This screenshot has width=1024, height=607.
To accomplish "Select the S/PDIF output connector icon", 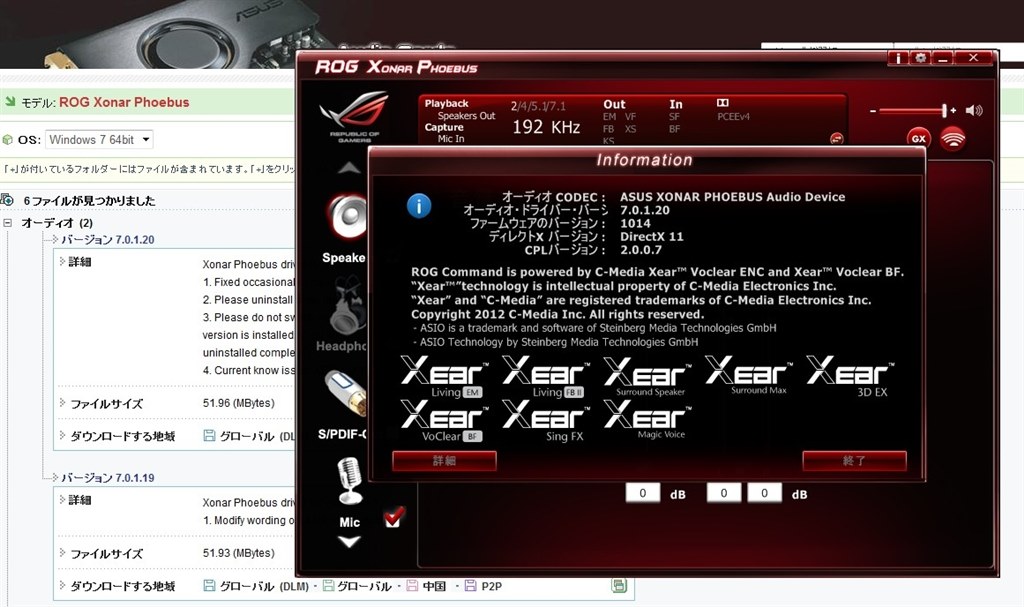I will coord(346,394).
